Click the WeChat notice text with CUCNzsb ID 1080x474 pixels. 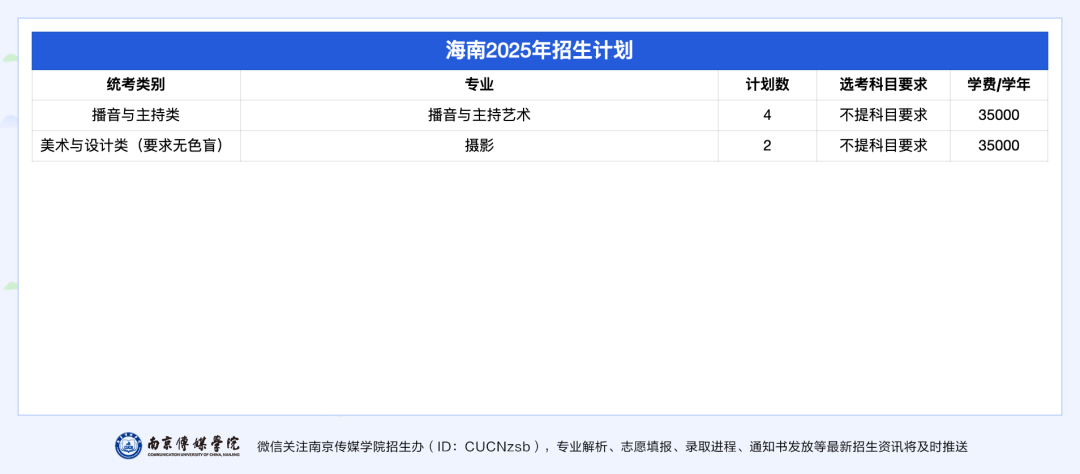tap(612, 446)
